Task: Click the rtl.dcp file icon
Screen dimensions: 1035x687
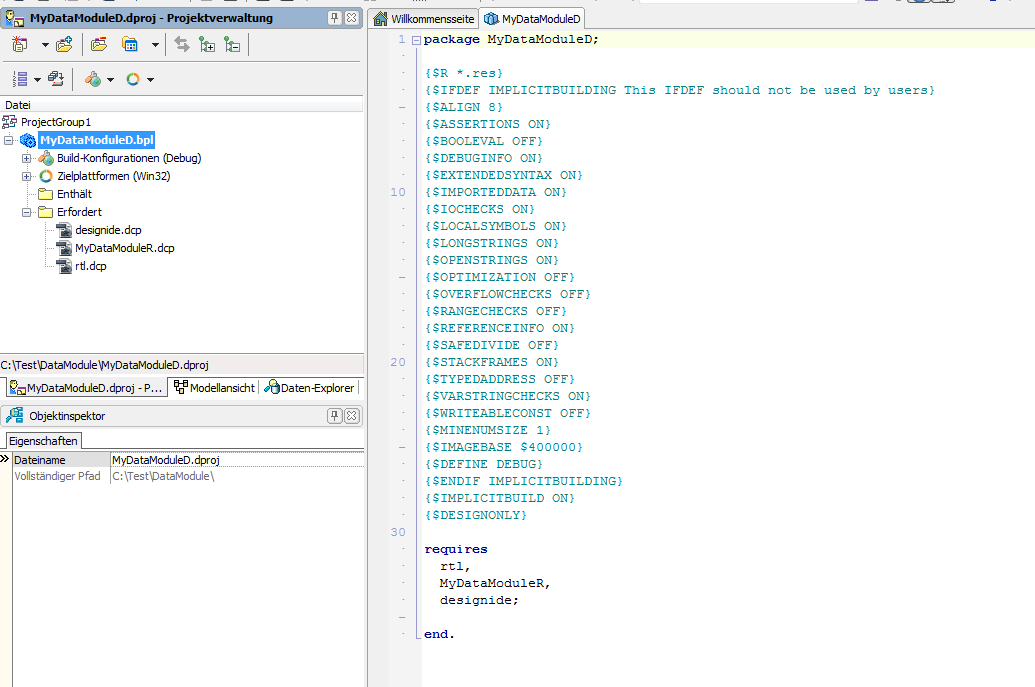Action: click(x=64, y=266)
